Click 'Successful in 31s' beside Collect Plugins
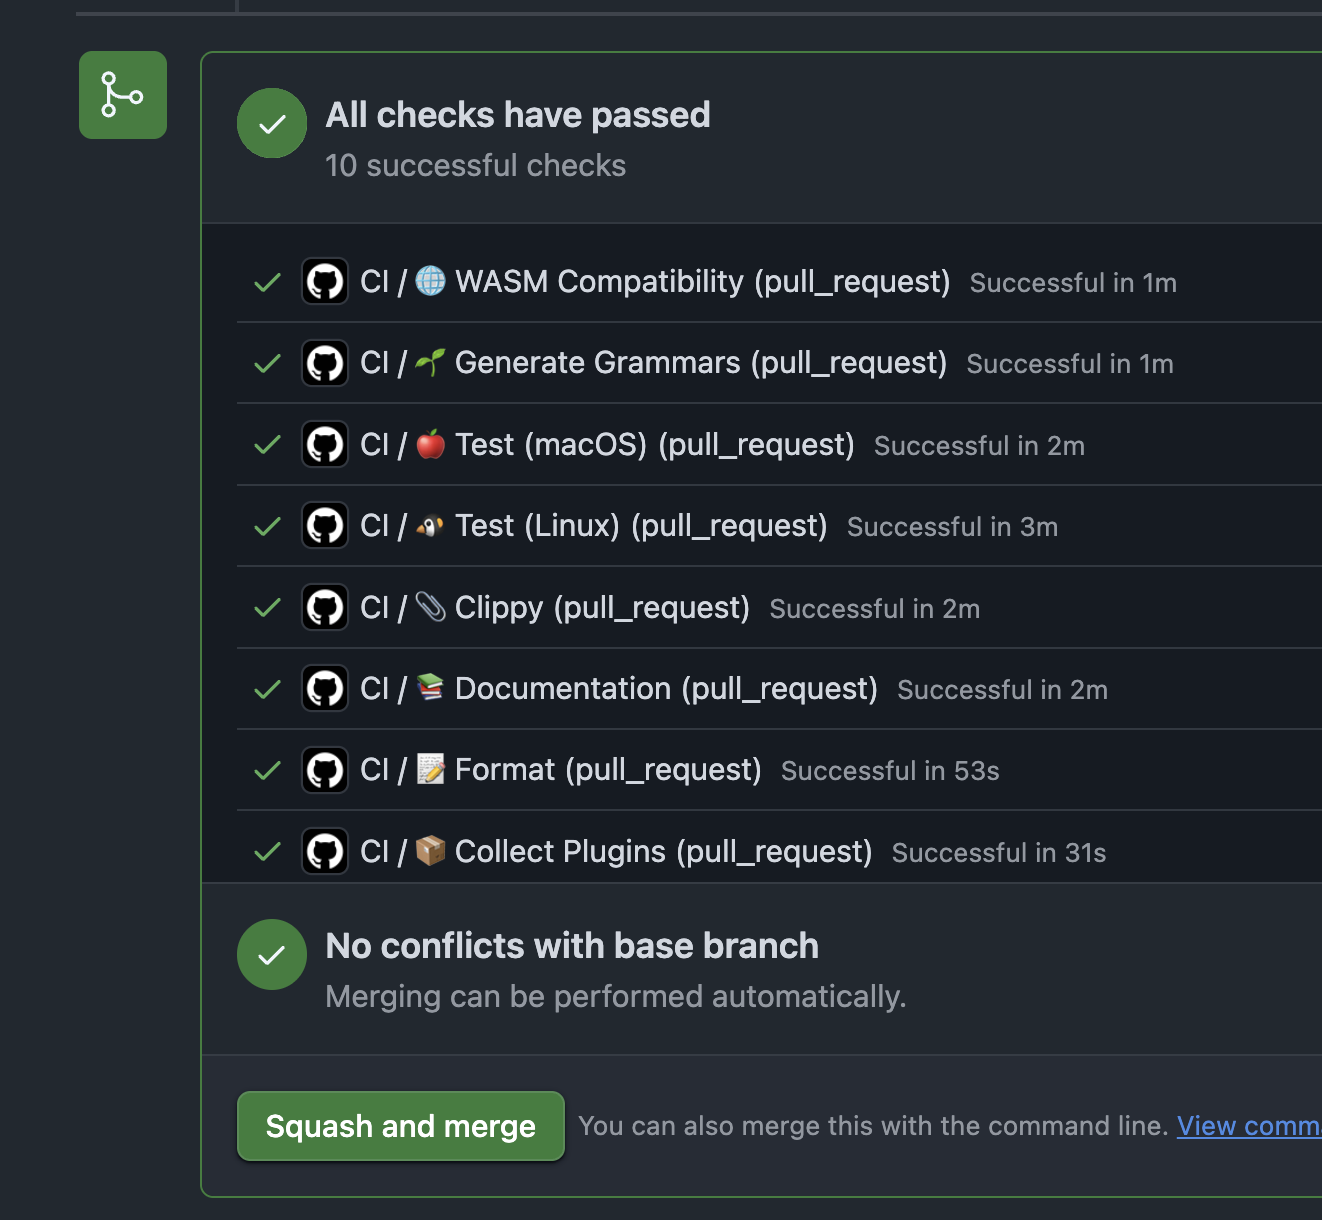The height and width of the screenshot is (1220, 1322). coord(998,852)
